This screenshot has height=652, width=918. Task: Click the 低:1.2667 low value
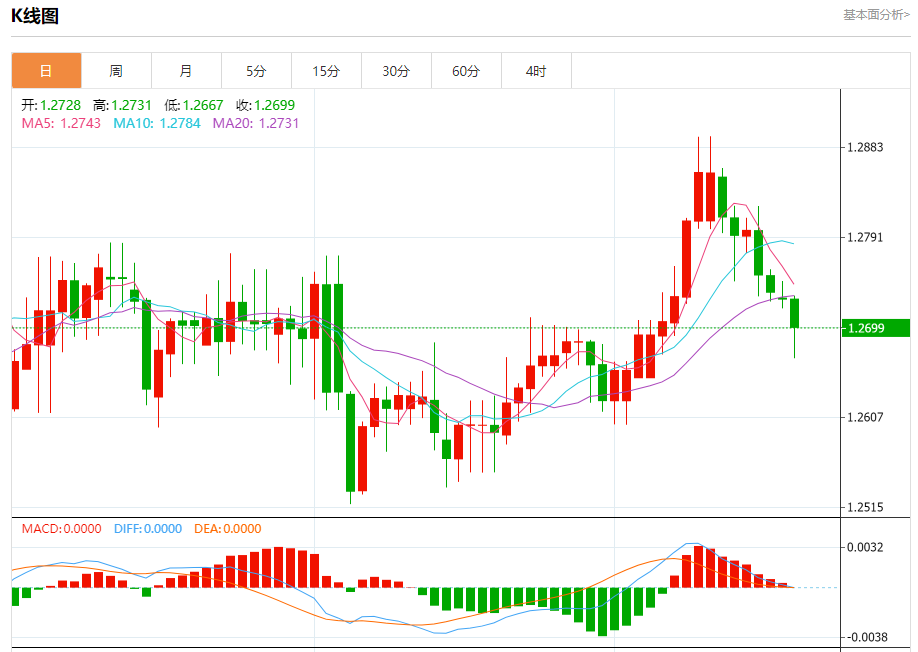[x=194, y=105]
